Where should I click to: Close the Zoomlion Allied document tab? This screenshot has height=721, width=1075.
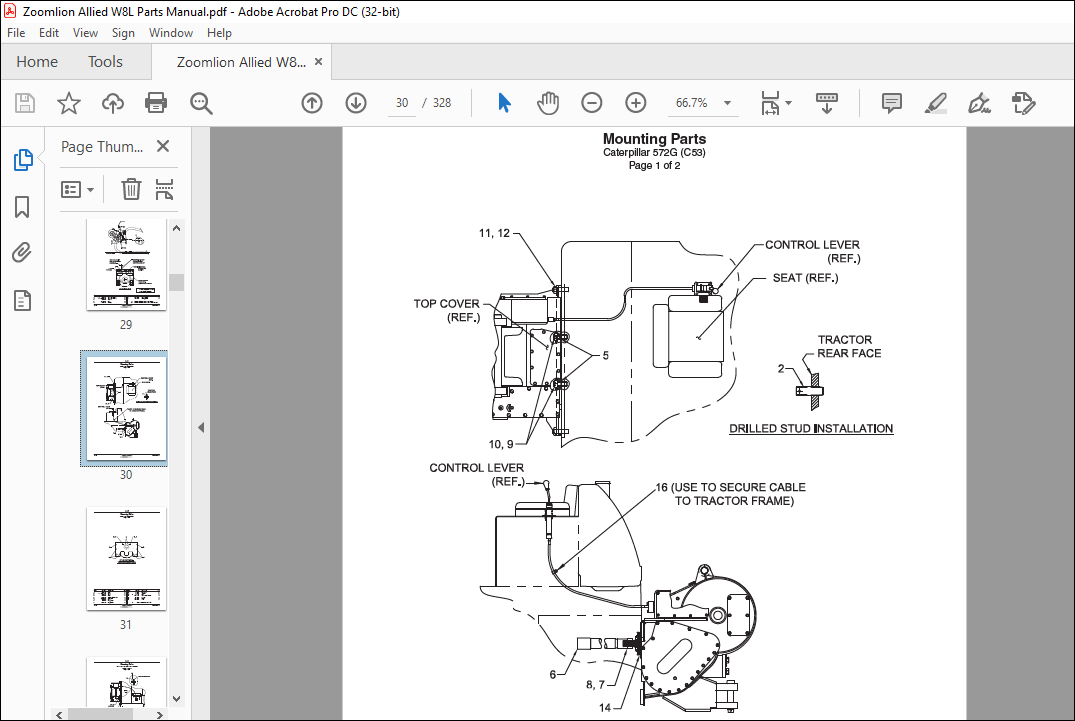(318, 62)
